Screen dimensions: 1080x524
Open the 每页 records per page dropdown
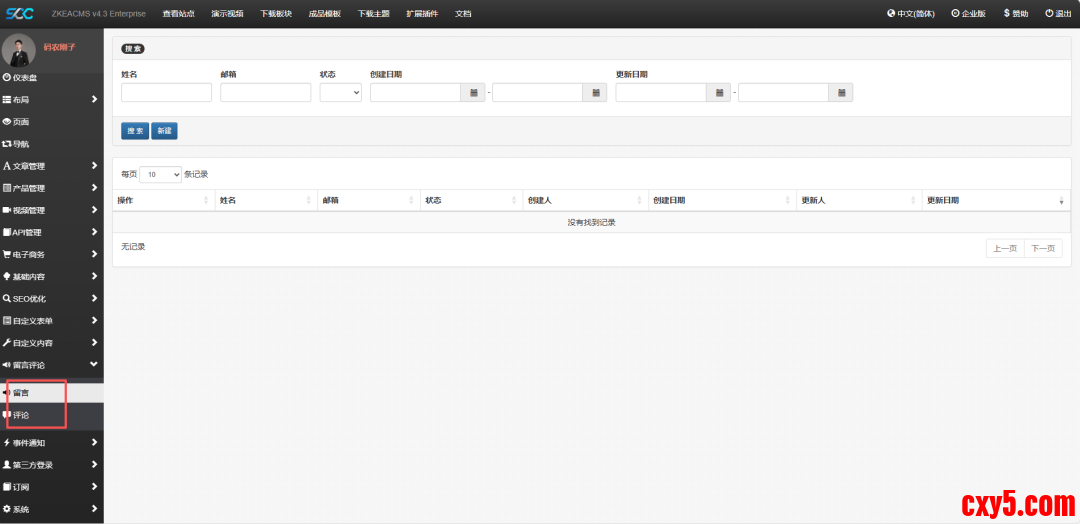coord(160,174)
